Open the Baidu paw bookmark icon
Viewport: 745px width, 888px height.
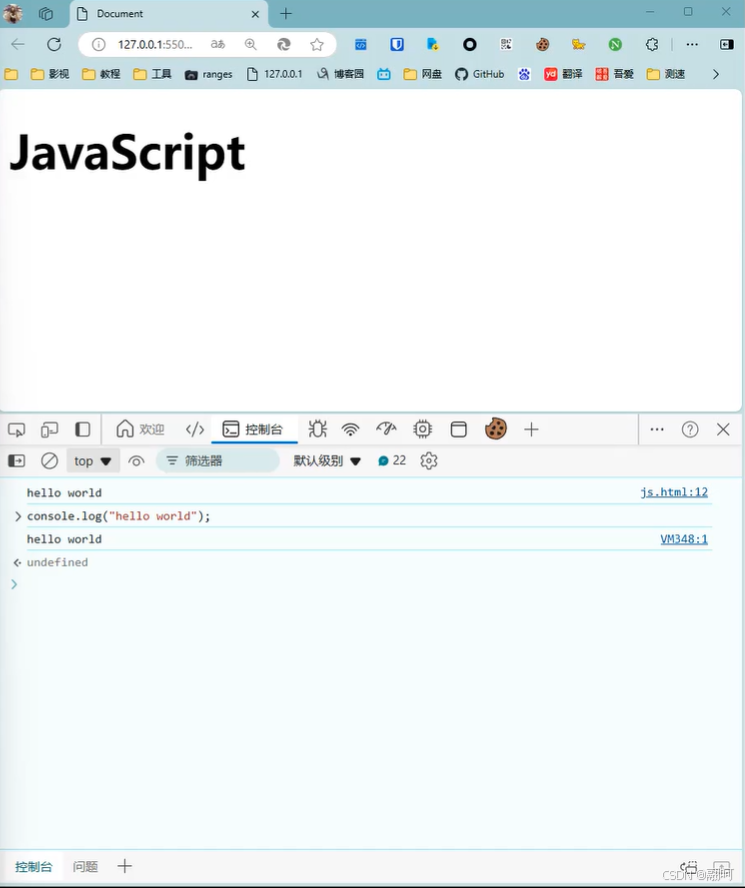[x=524, y=74]
